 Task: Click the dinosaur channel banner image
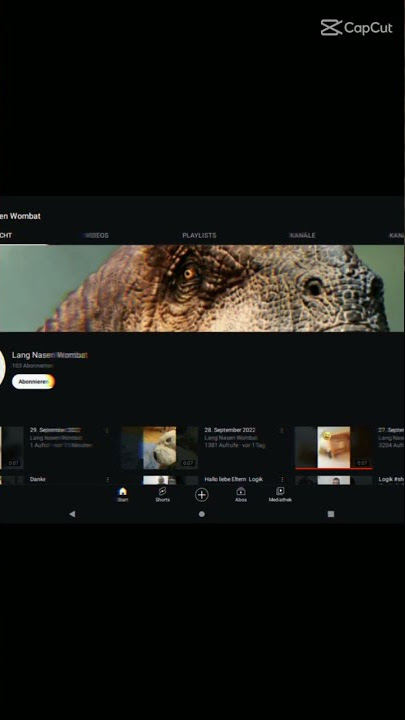point(202,288)
